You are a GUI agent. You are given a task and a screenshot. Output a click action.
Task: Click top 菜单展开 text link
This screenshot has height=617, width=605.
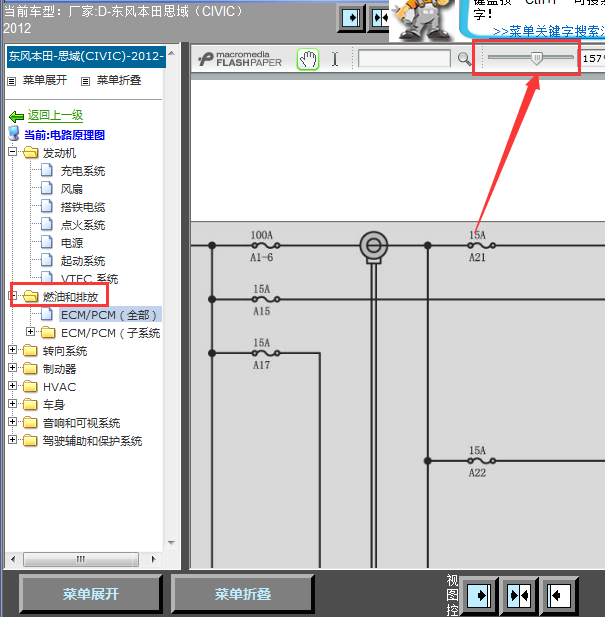(45, 80)
